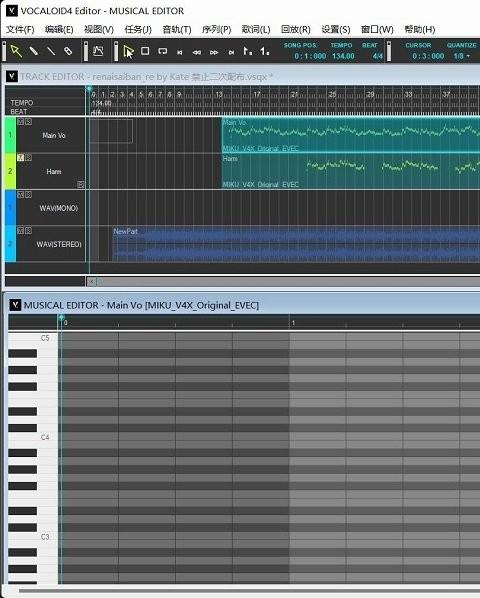Click the TEMPO value 134.00
This screenshot has height=598, width=480.
click(x=343, y=56)
